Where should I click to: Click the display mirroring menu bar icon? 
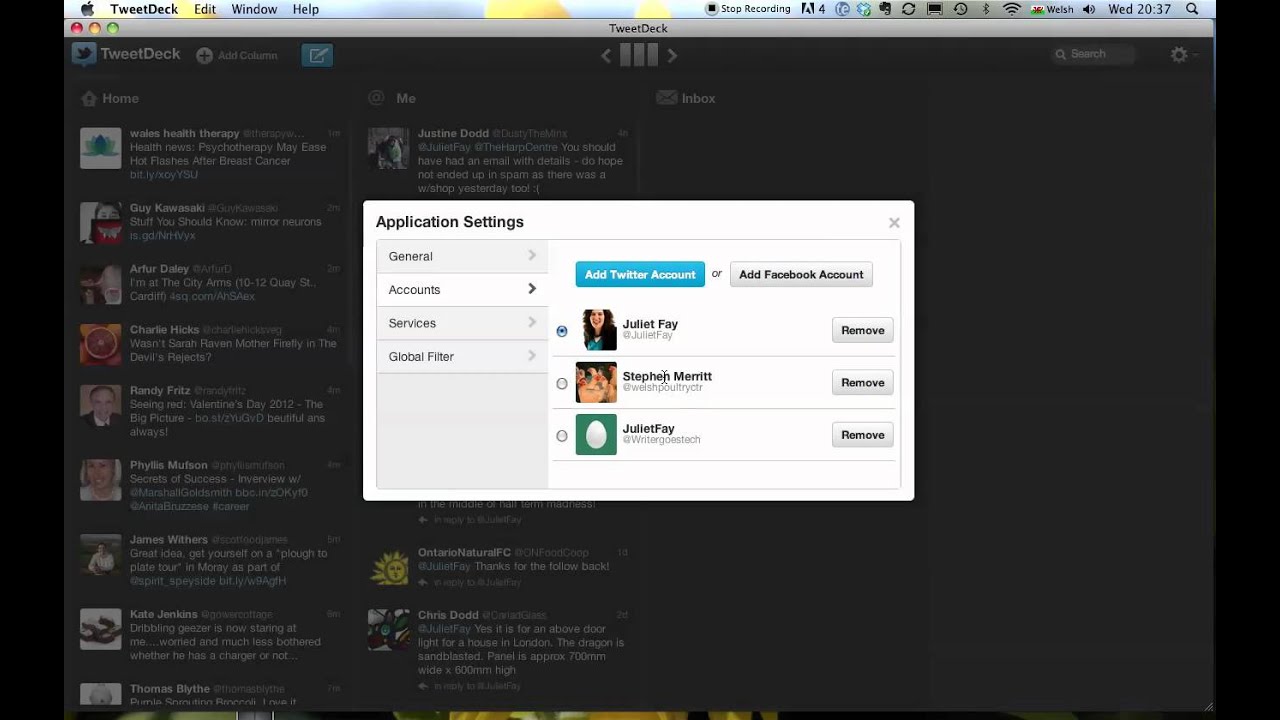pyautogui.click(x=934, y=9)
